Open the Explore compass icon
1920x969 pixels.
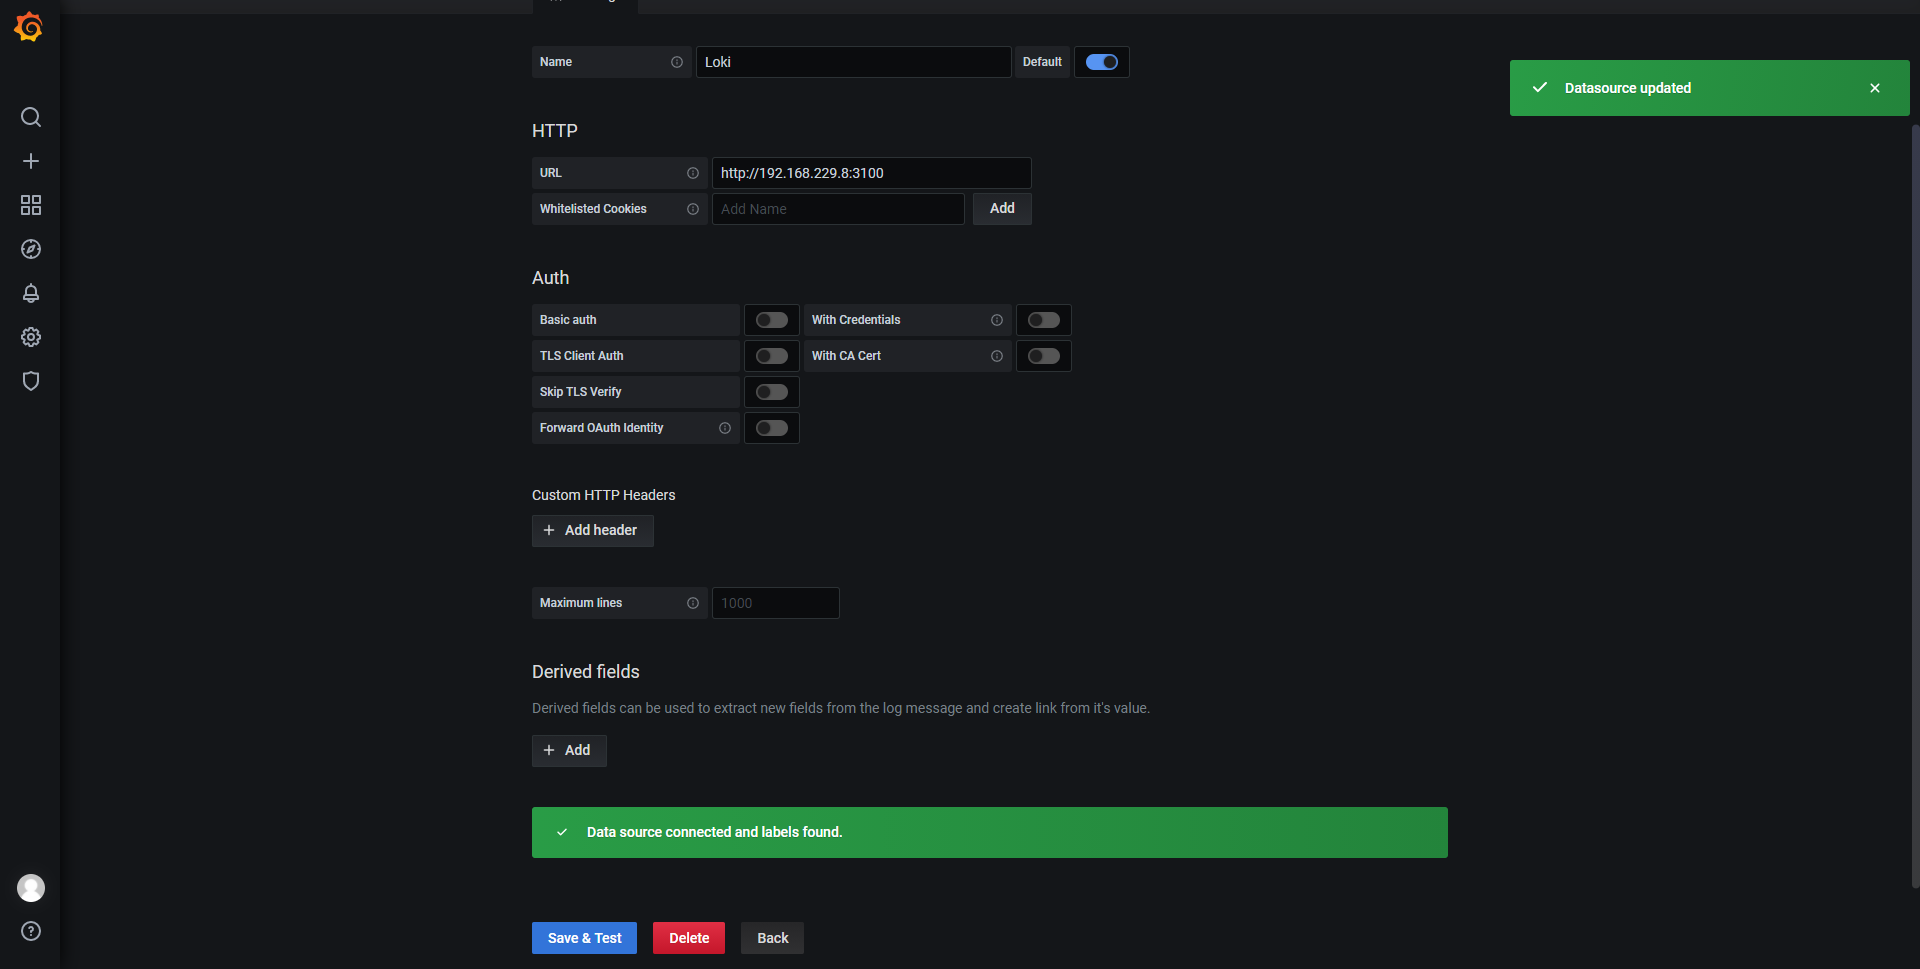31,249
